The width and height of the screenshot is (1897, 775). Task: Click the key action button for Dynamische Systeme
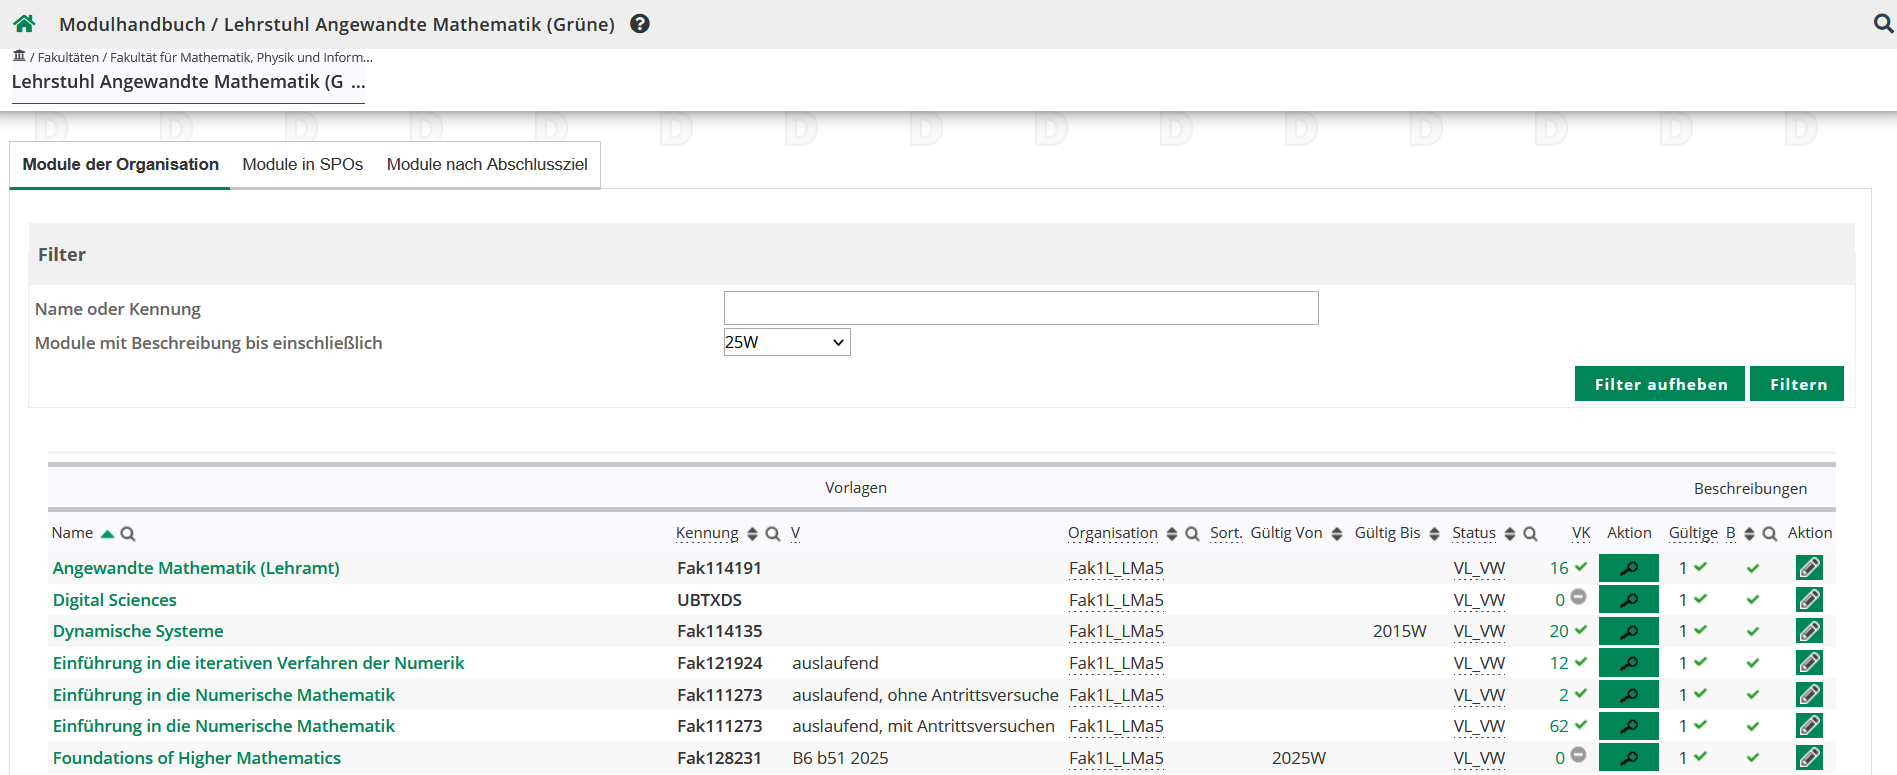(1628, 631)
